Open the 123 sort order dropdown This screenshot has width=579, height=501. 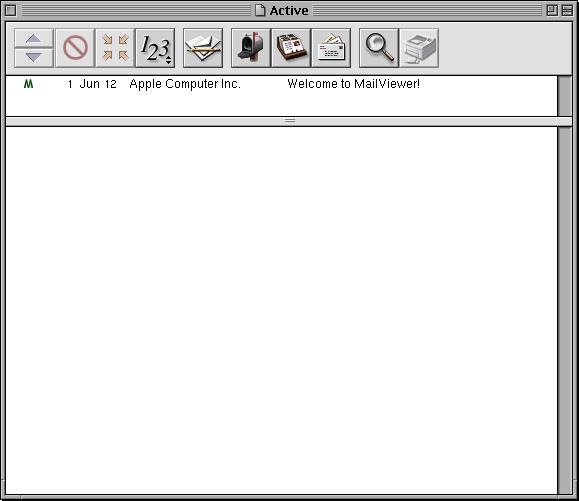pyautogui.click(x=155, y=48)
